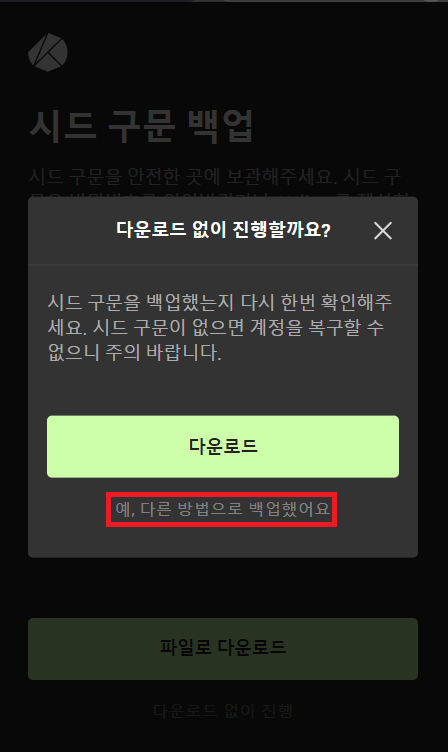This screenshot has width=448, height=752.
Task: Click blank space between warning text and 다운로드
Action: point(223,389)
